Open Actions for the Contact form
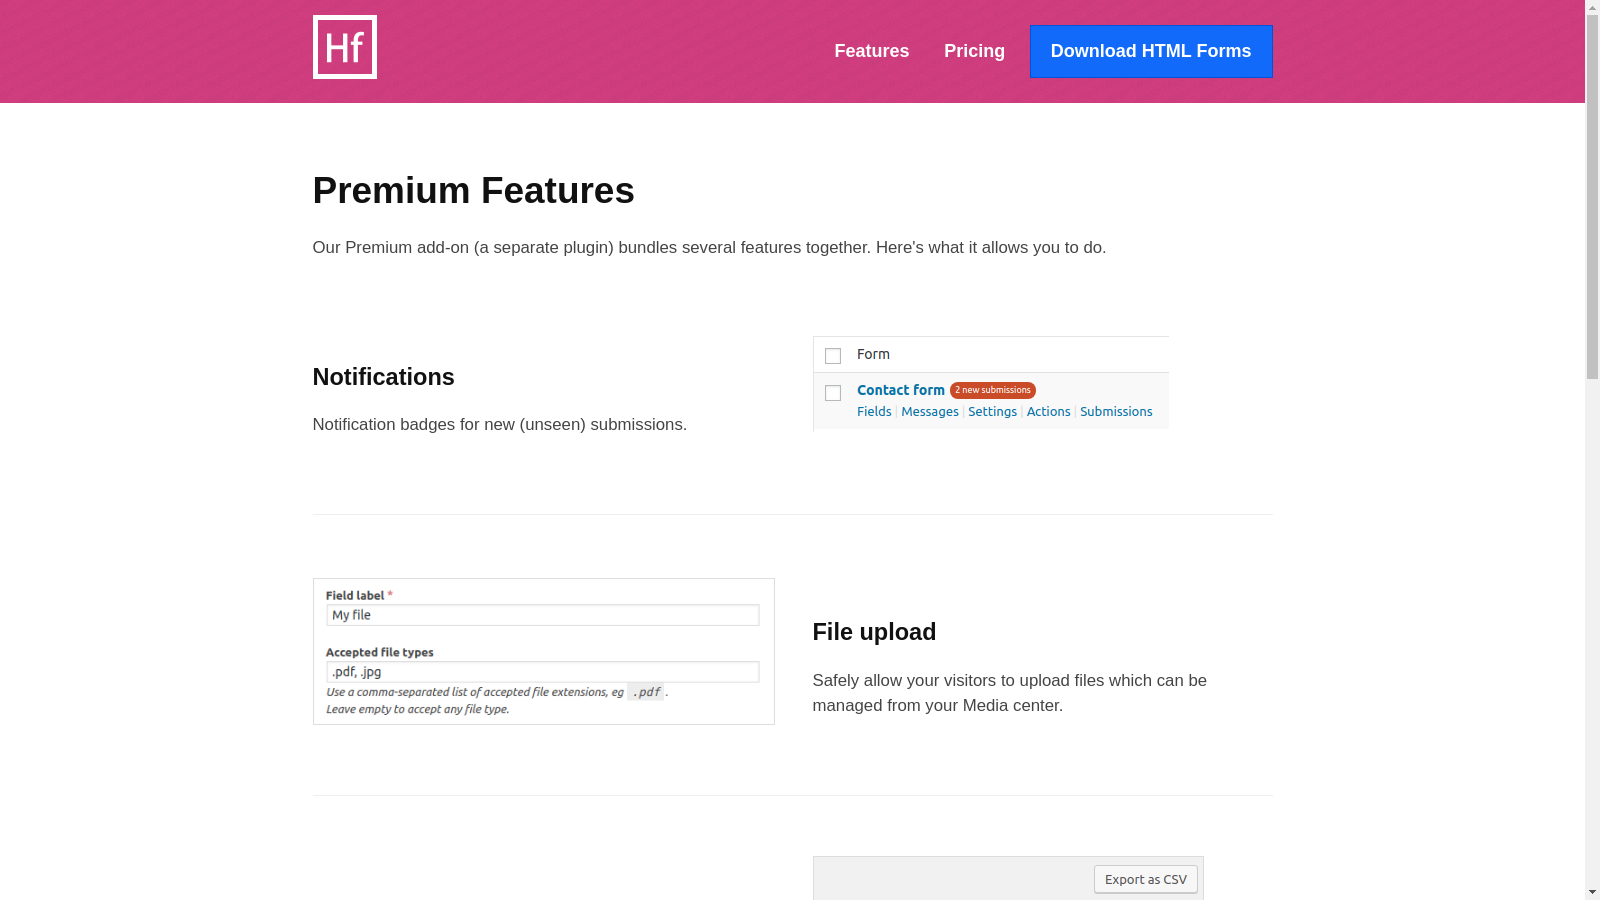 pyautogui.click(x=1048, y=411)
